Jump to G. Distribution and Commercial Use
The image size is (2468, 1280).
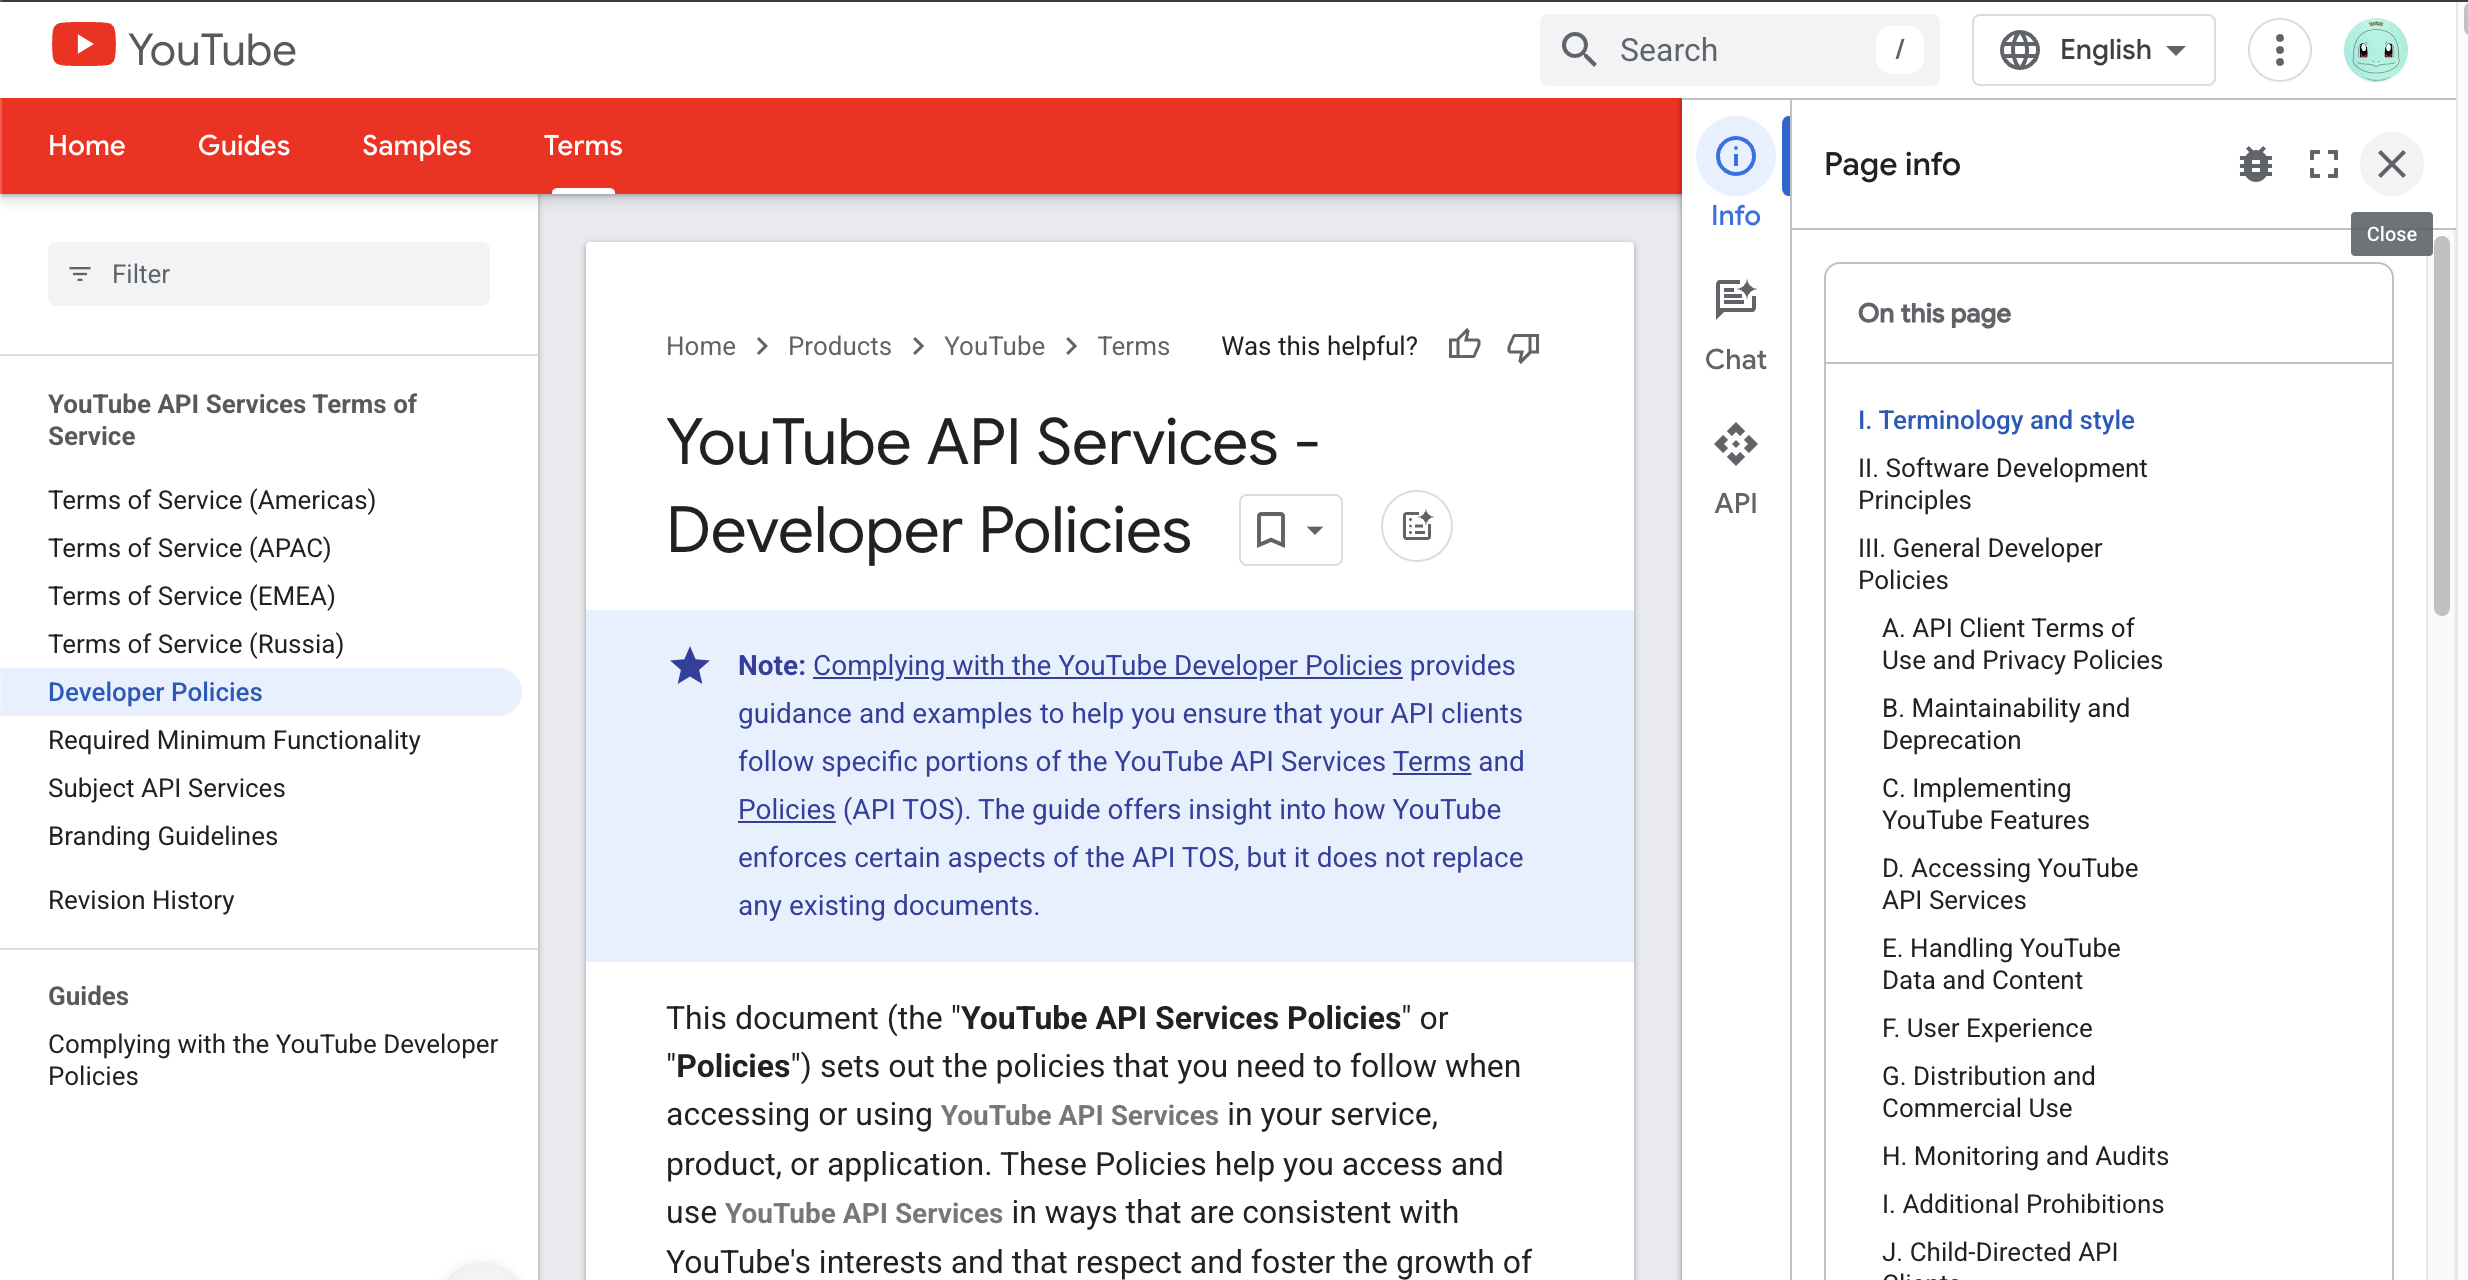[x=1988, y=1092]
